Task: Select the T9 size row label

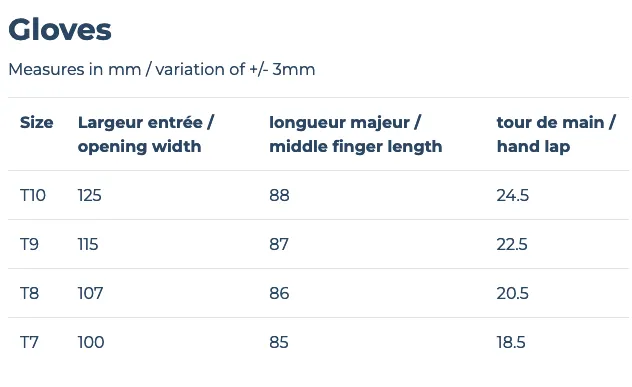Action: point(29,244)
